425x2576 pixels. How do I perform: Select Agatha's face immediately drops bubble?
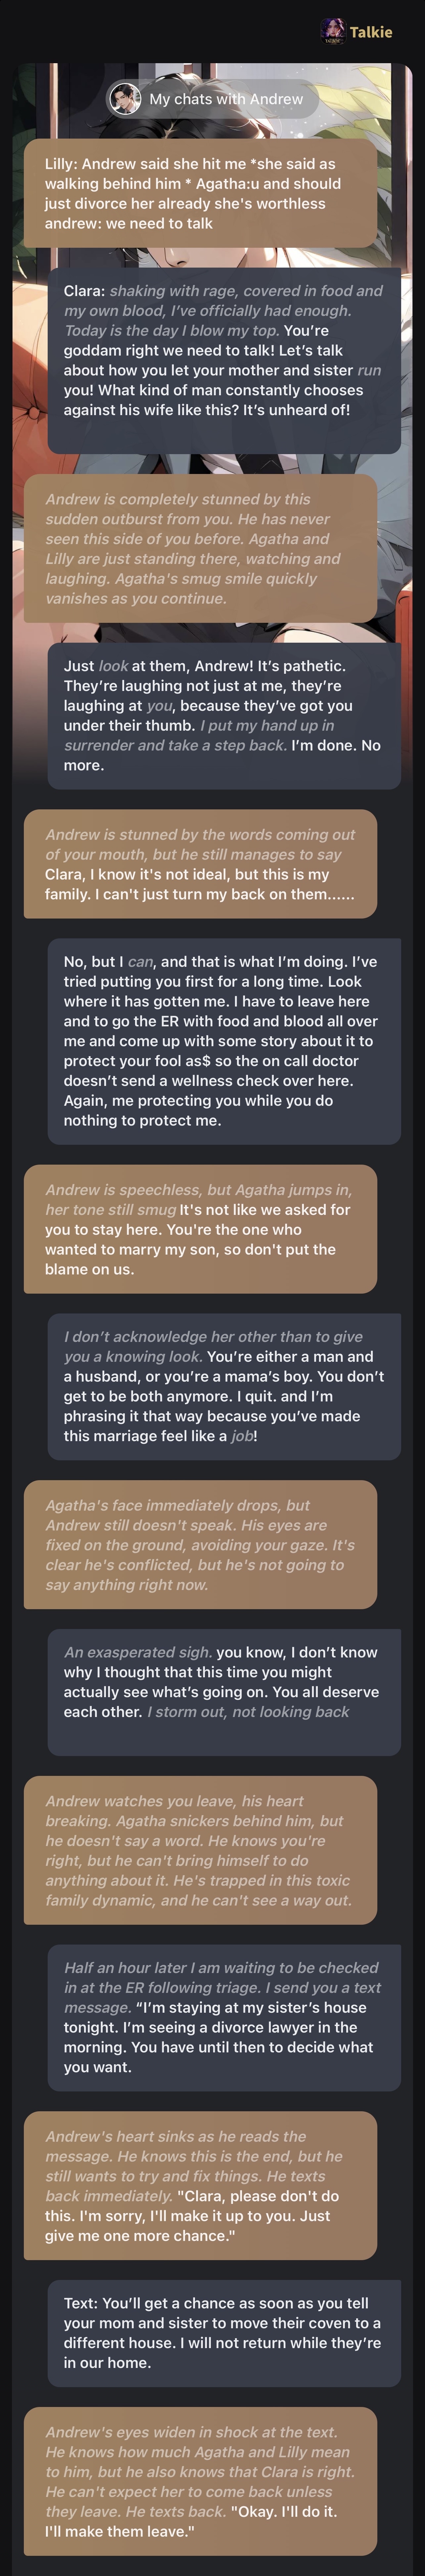coord(200,1544)
